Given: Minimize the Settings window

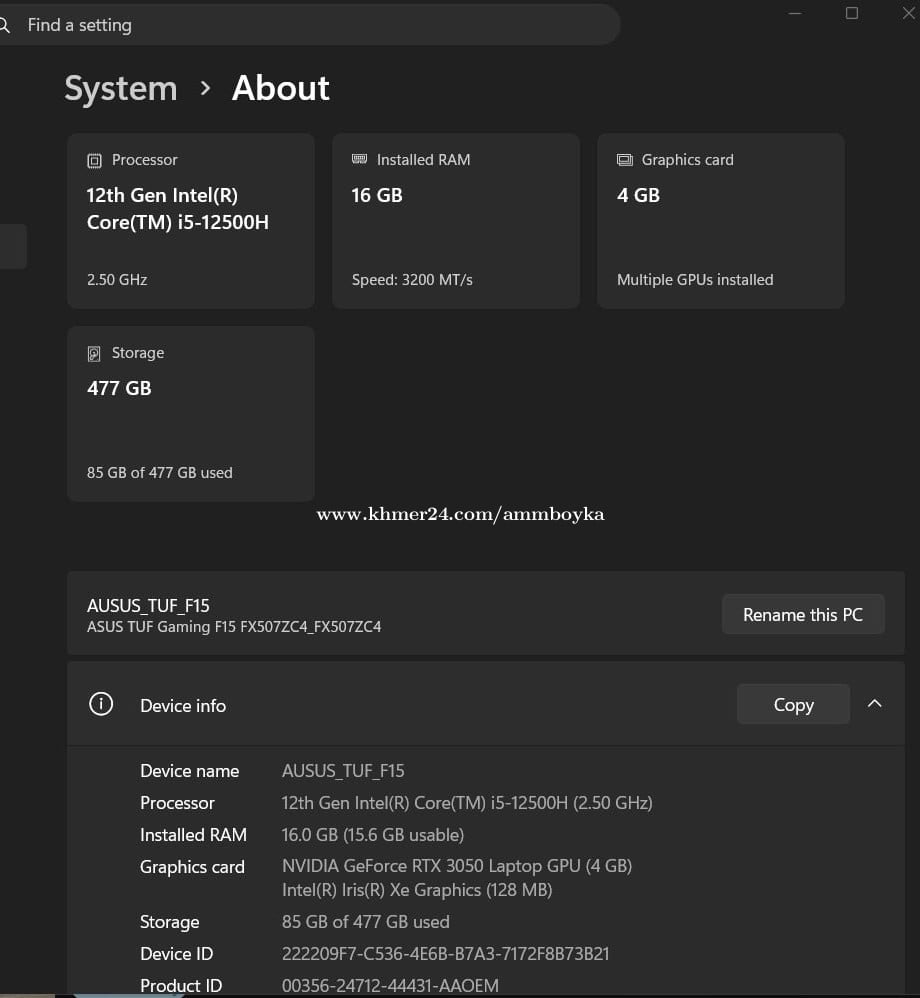Looking at the screenshot, I should [x=795, y=13].
